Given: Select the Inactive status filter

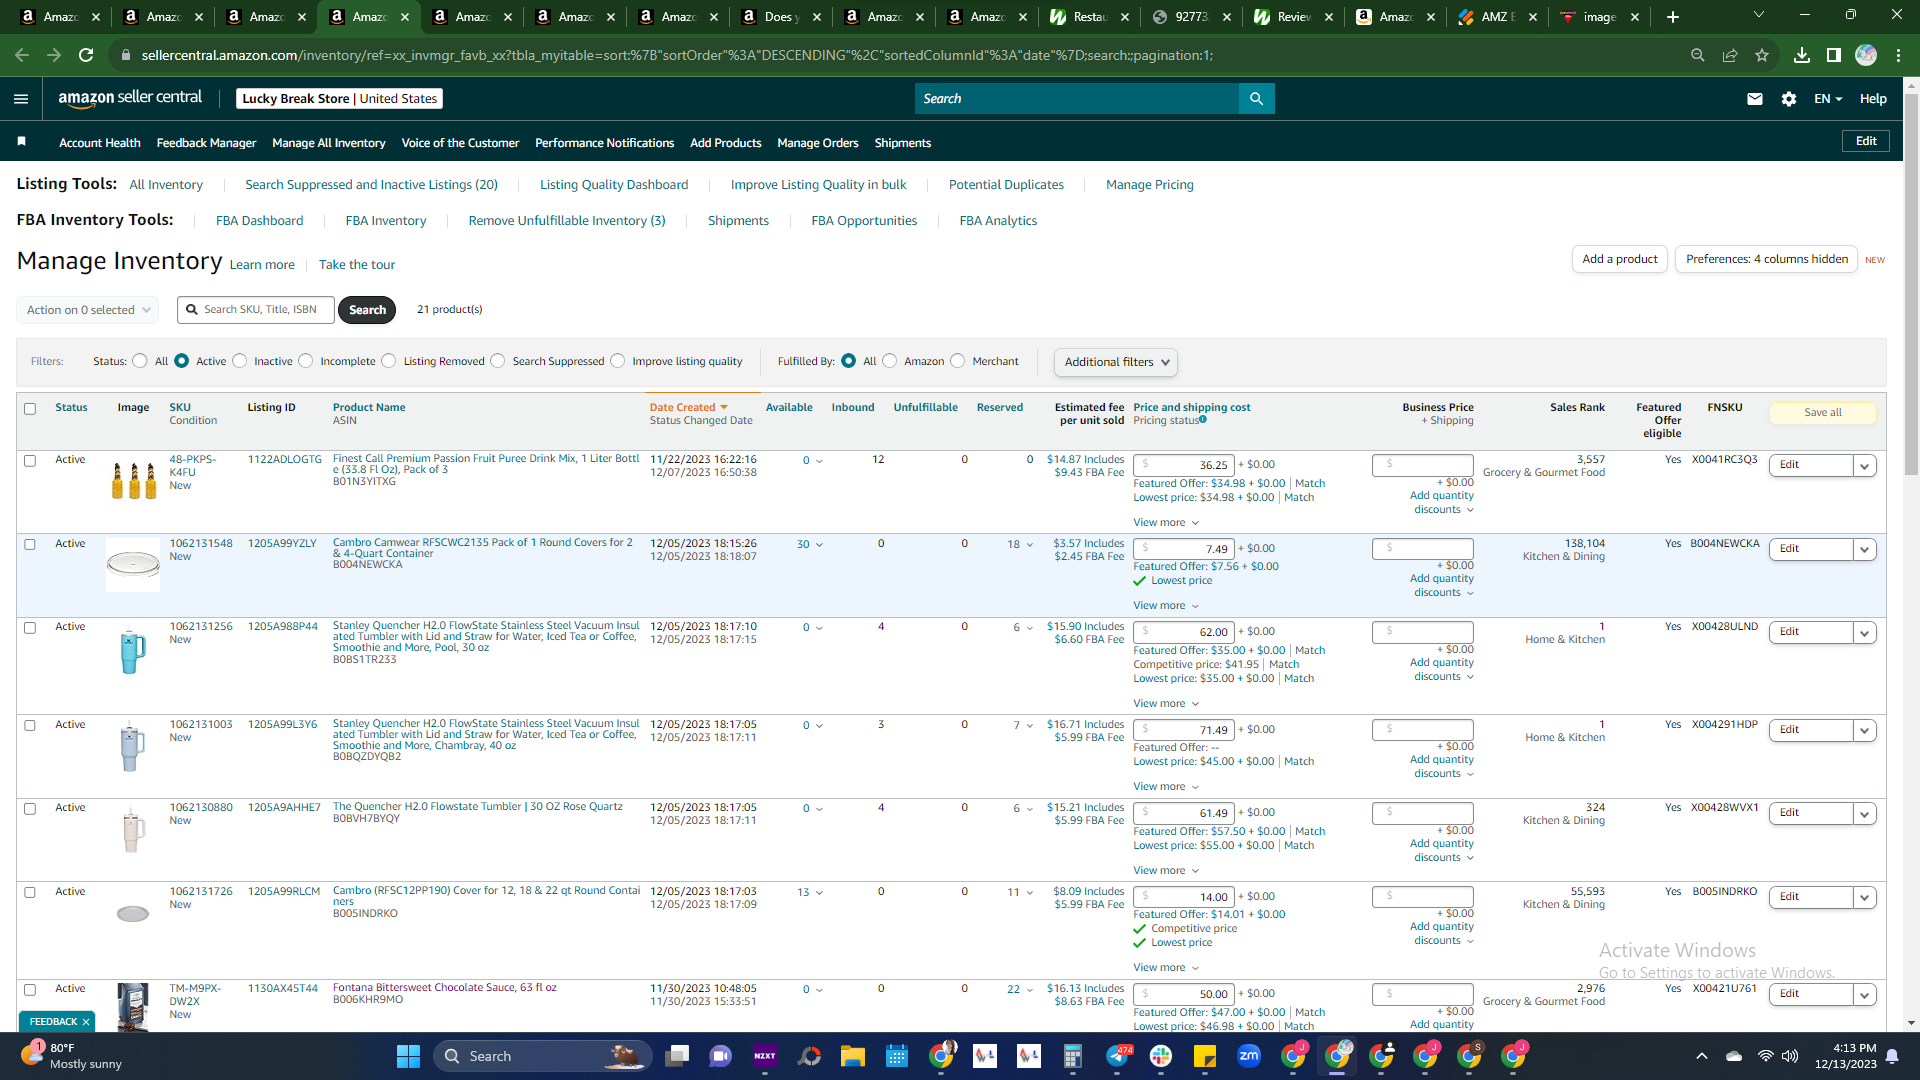Looking at the screenshot, I should [x=240, y=361].
